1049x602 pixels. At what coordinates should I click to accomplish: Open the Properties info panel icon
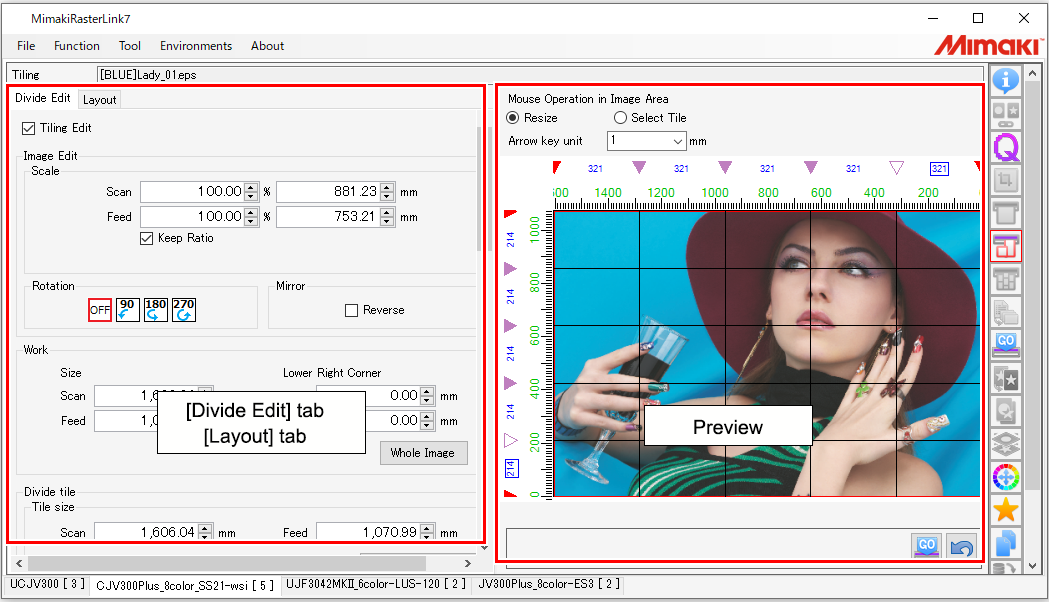tap(1006, 81)
